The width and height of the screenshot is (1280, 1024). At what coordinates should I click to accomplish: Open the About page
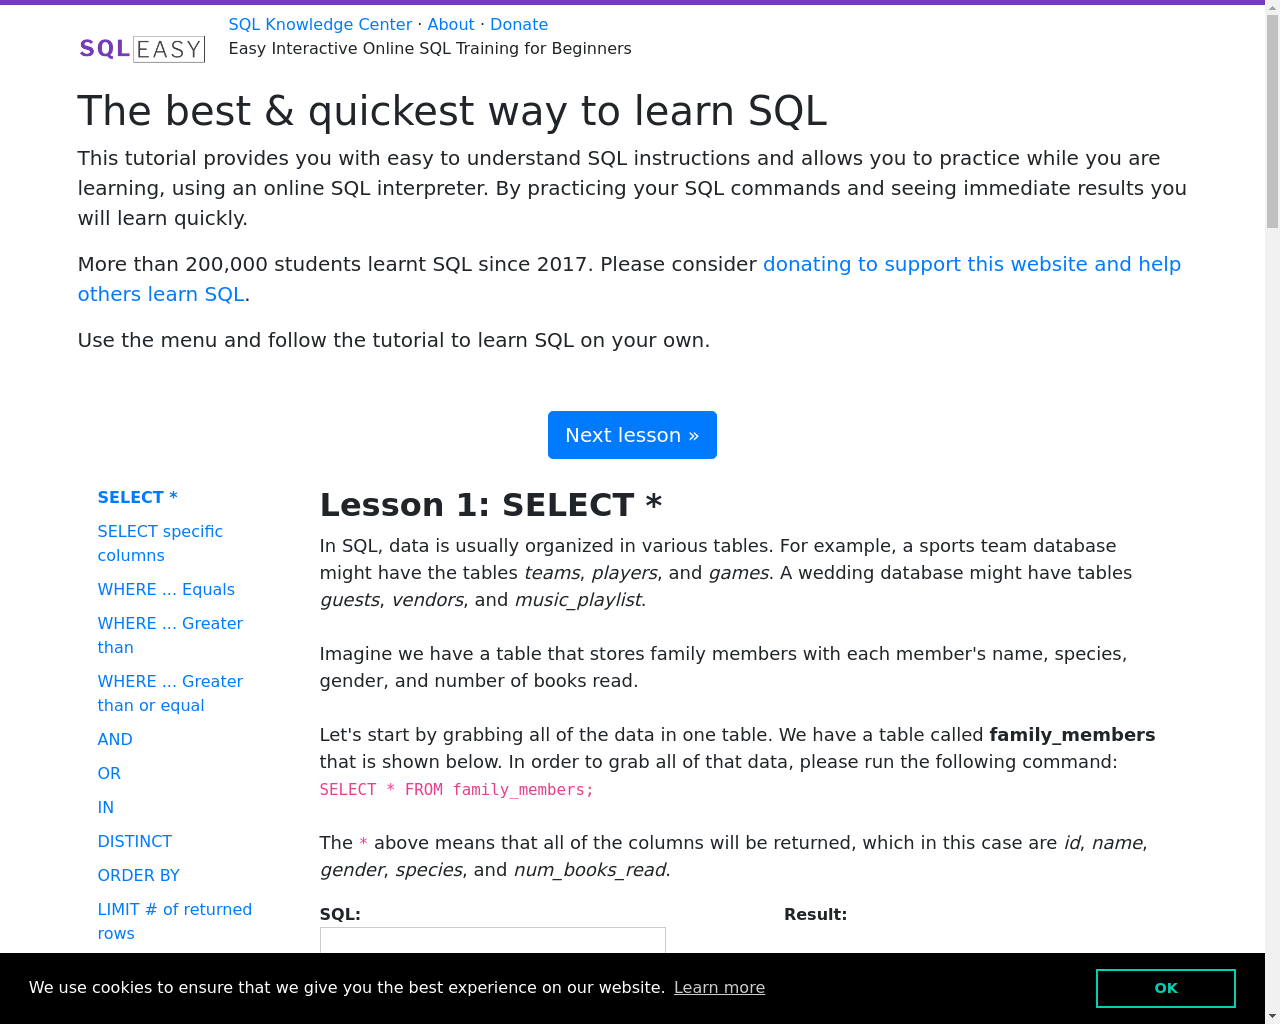click(451, 24)
